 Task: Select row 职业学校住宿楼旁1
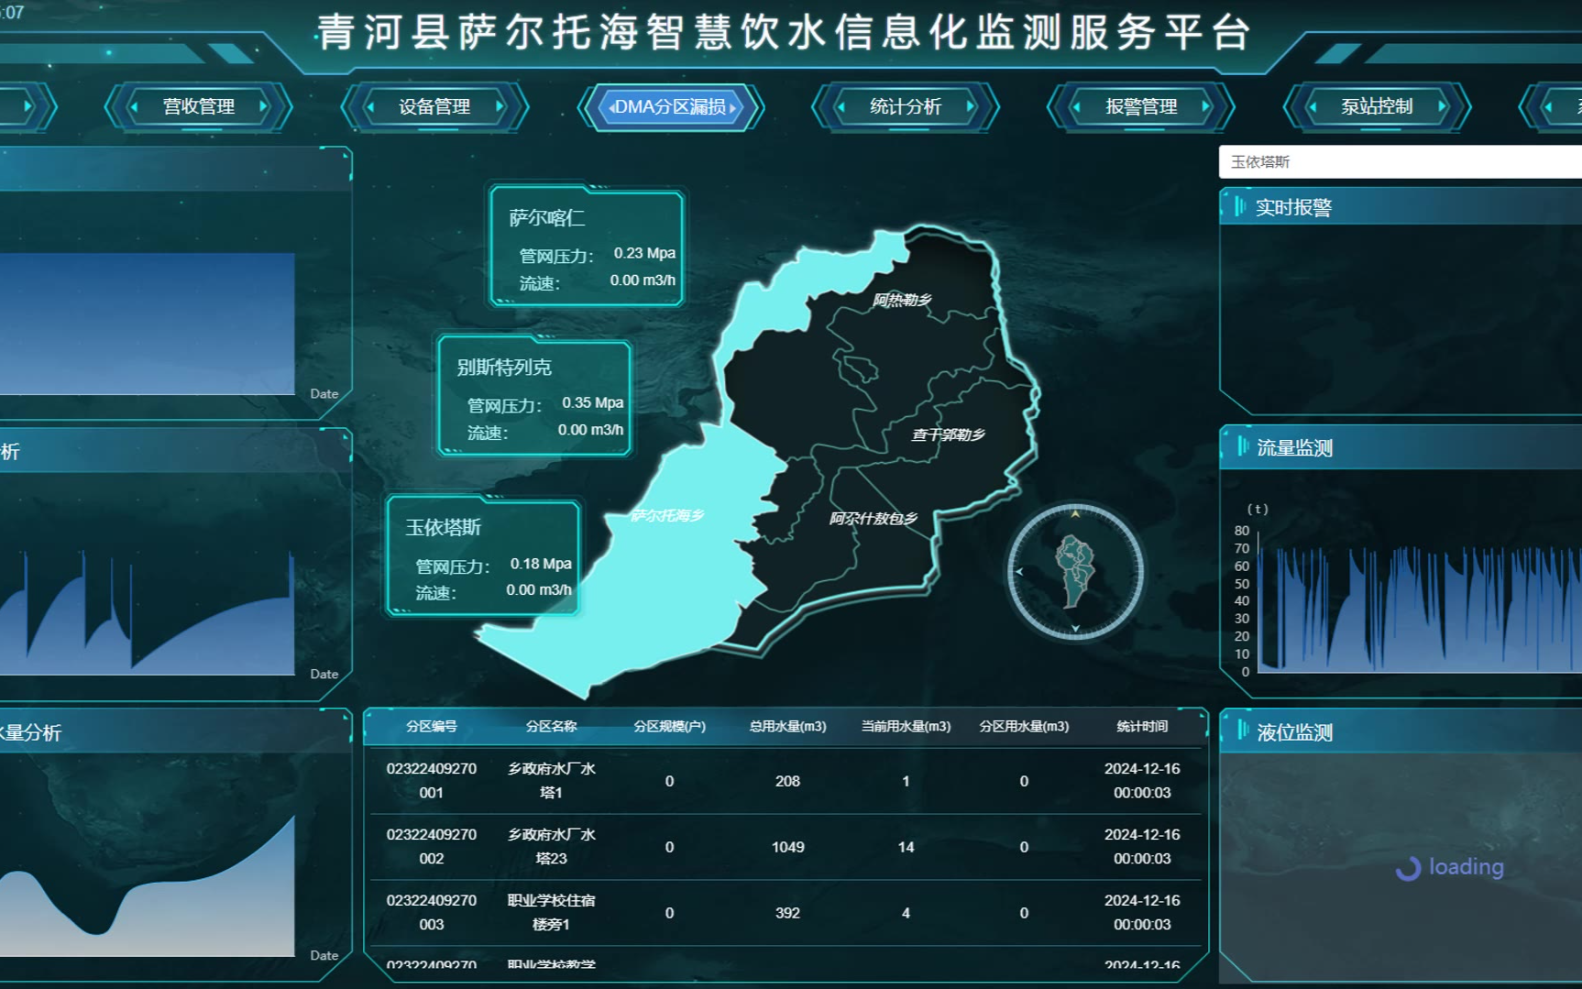pyautogui.click(x=786, y=913)
